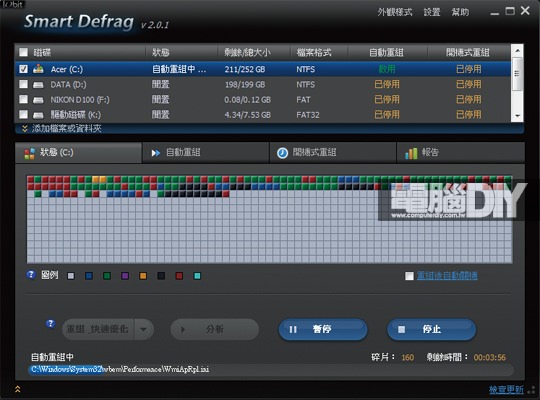Check the DATA (D:) drive checkbox

(23, 84)
